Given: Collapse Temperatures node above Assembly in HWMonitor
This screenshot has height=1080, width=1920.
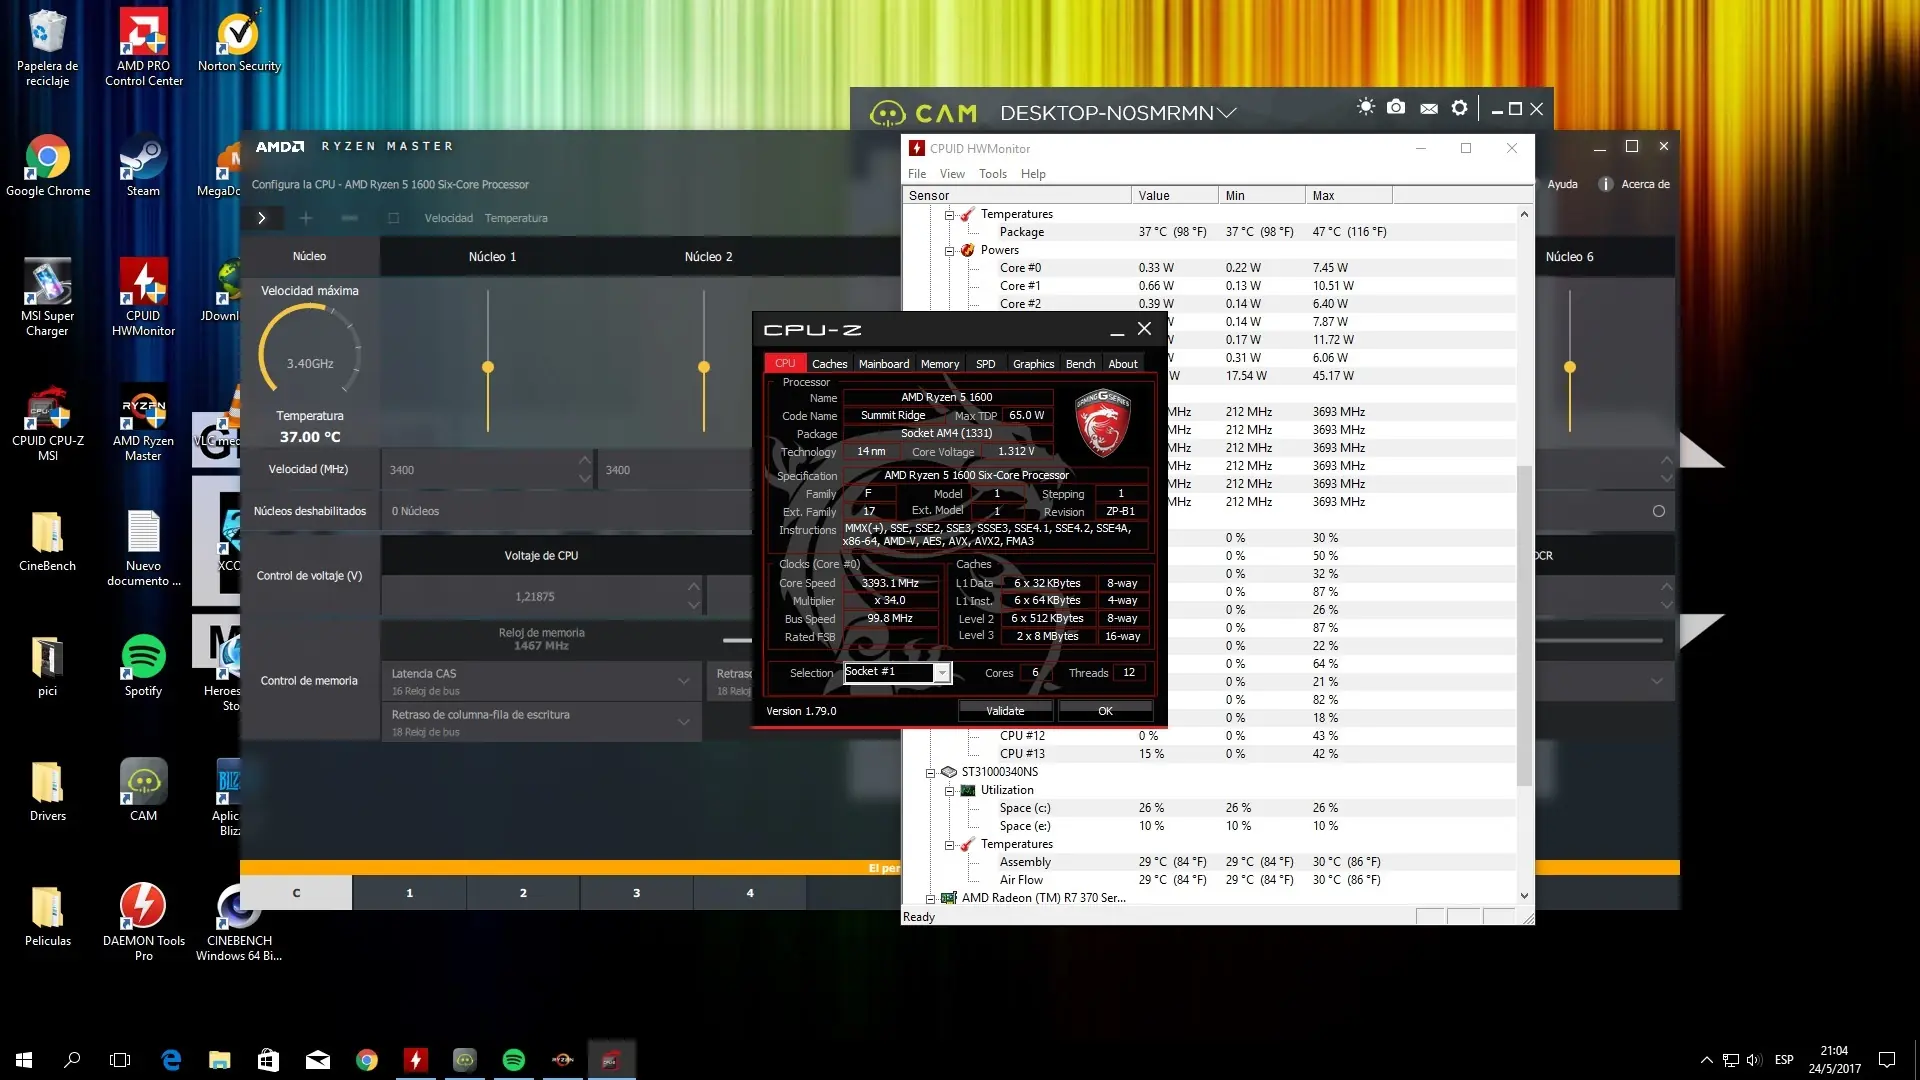Looking at the screenshot, I should (950, 844).
